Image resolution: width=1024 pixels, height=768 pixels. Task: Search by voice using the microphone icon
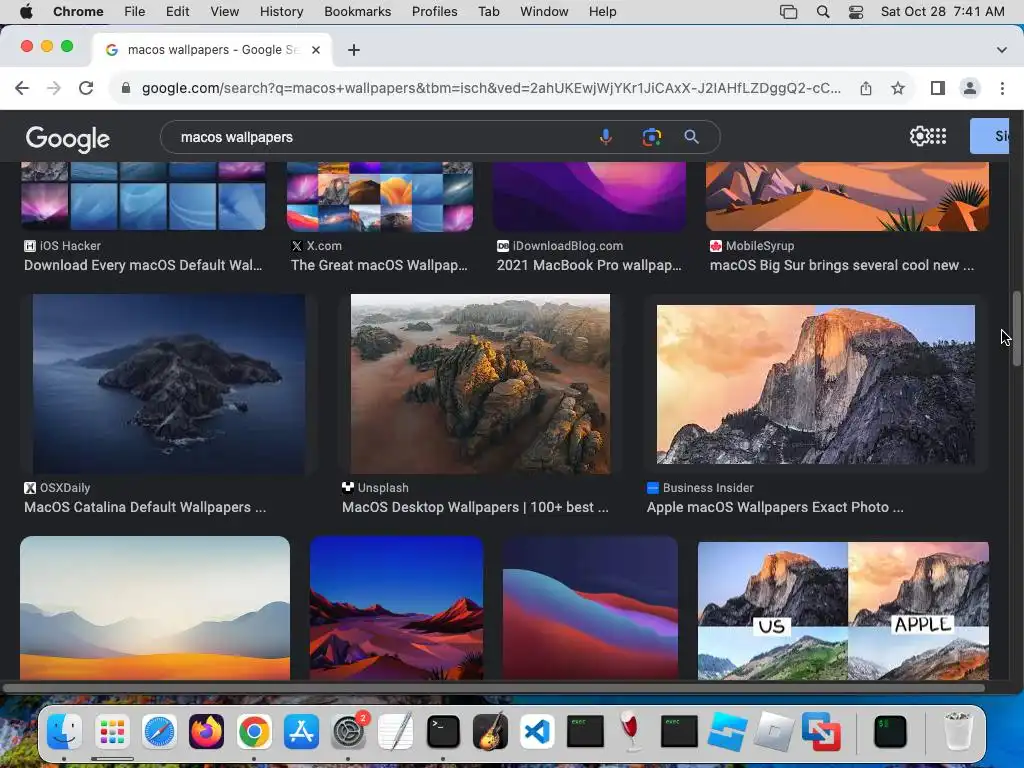(606, 137)
